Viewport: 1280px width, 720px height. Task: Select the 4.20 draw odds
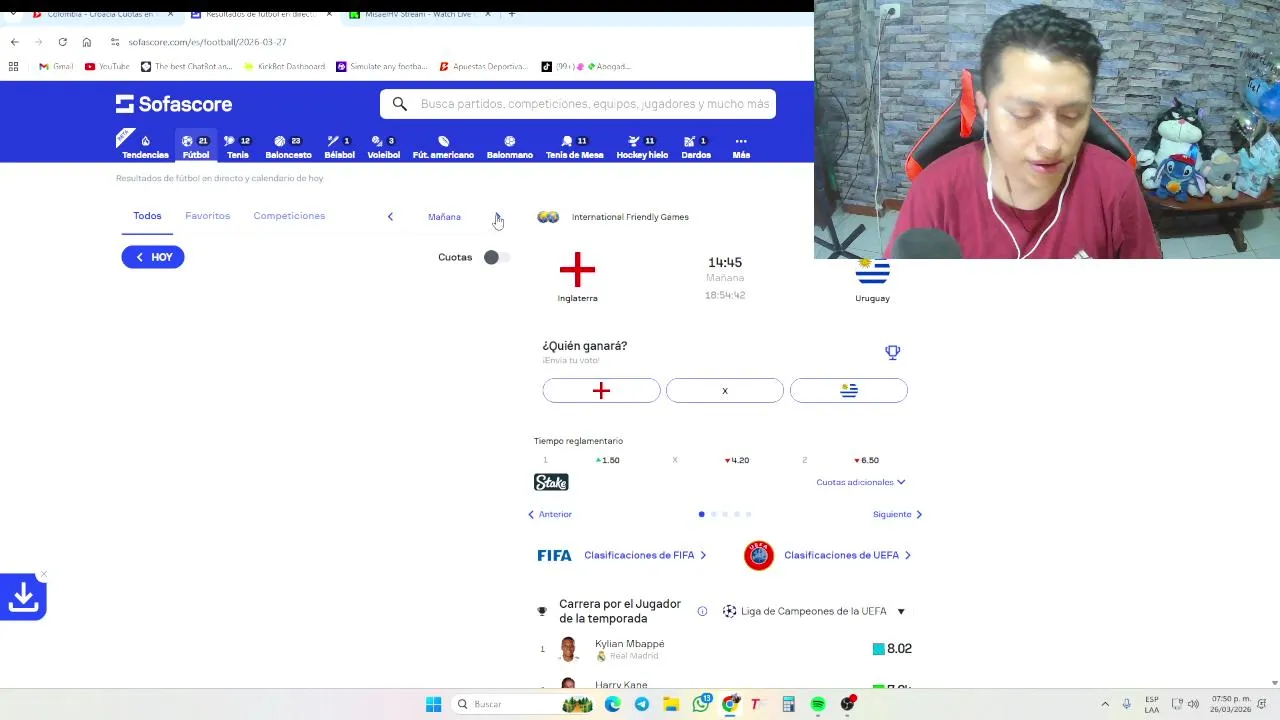pyautogui.click(x=737, y=460)
